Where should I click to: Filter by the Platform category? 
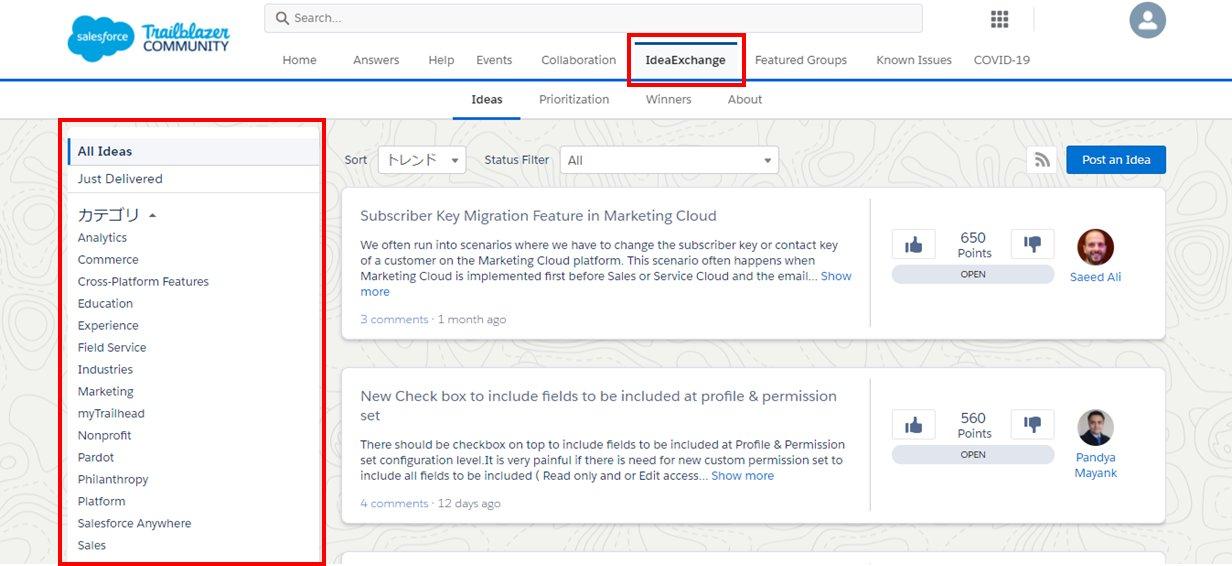102,502
